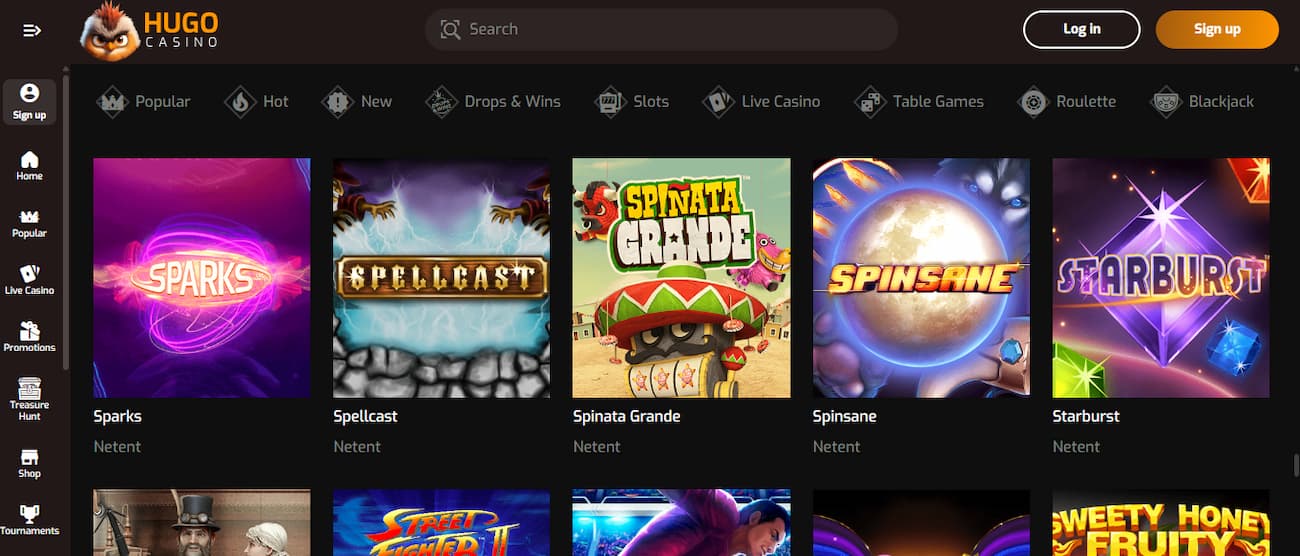Click the search magnifier icon
1300x556 pixels.
(x=451, y=29)
